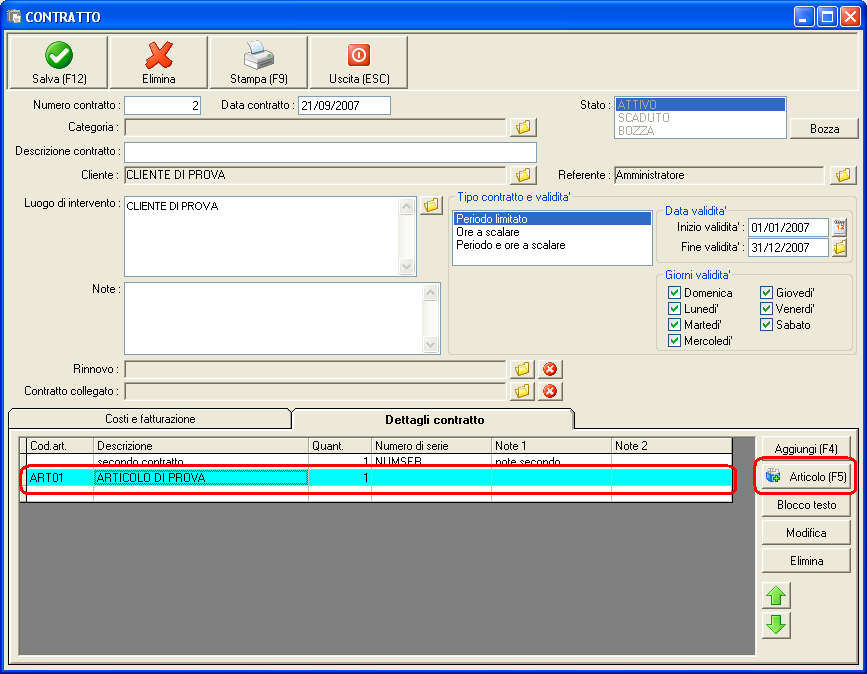Open folder picker next to Categoria

(523, 127)
